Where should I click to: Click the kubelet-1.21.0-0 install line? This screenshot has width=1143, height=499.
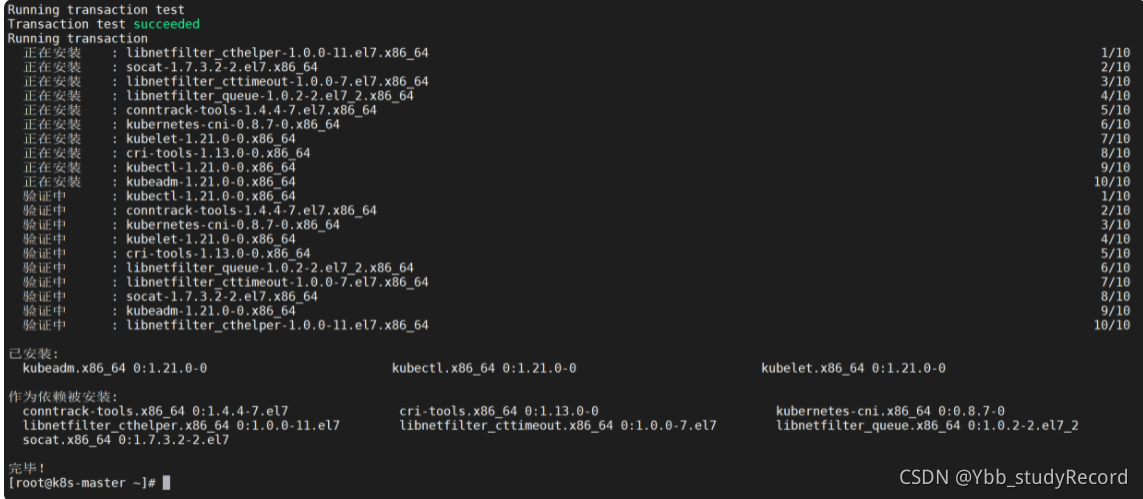pyautogui.click(x=578, y=138)
